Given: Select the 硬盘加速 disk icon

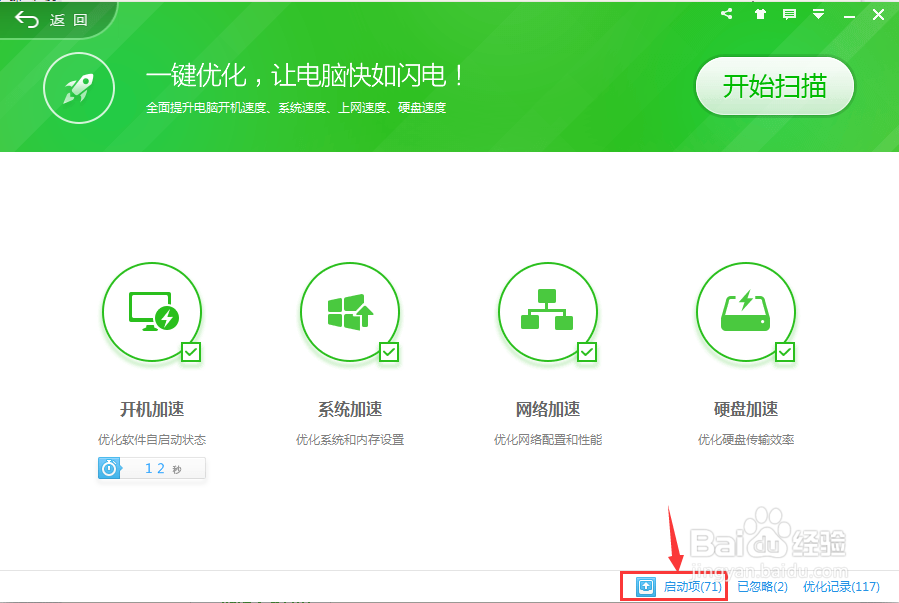Looking at the screenshot, I should point(746,311).
